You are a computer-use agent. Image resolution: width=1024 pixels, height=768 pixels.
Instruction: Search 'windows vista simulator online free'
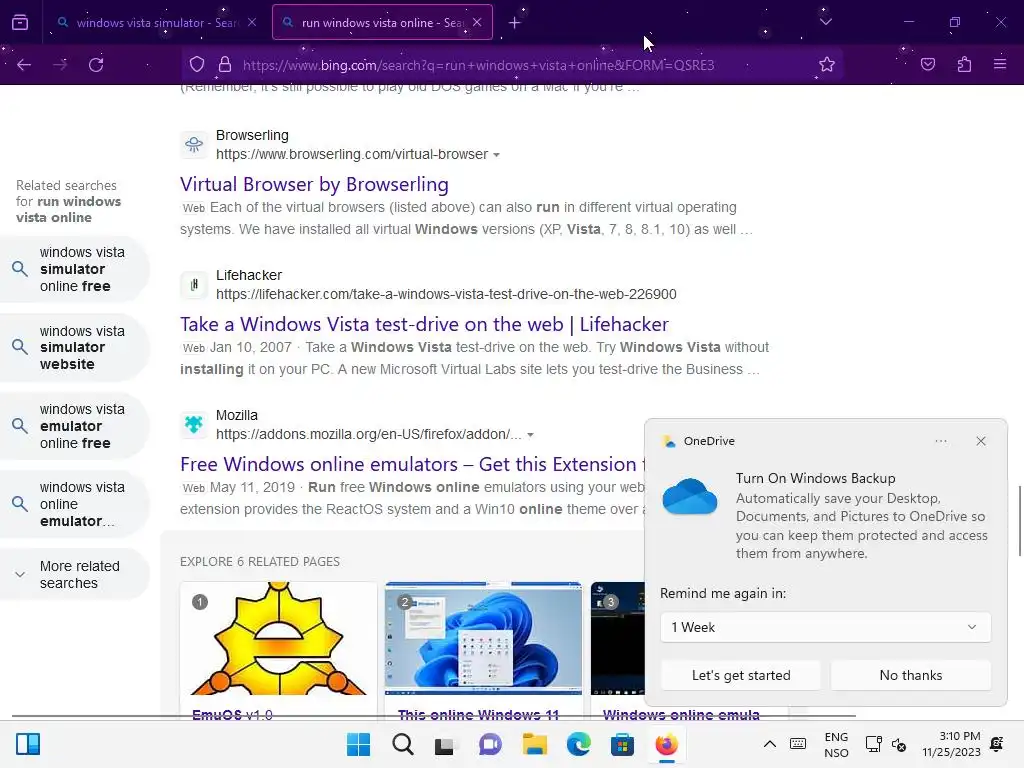pyautogui.click(x=75, y=269)
